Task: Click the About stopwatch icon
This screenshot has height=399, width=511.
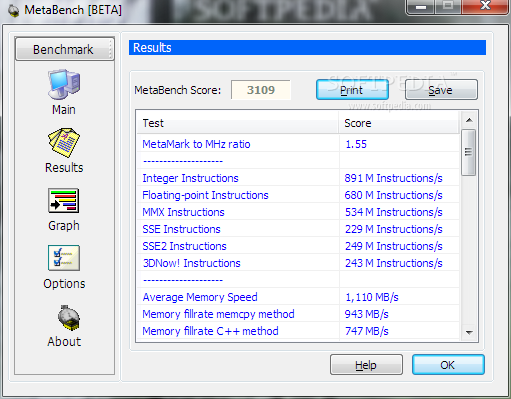Action: click(x=69, y=318)
